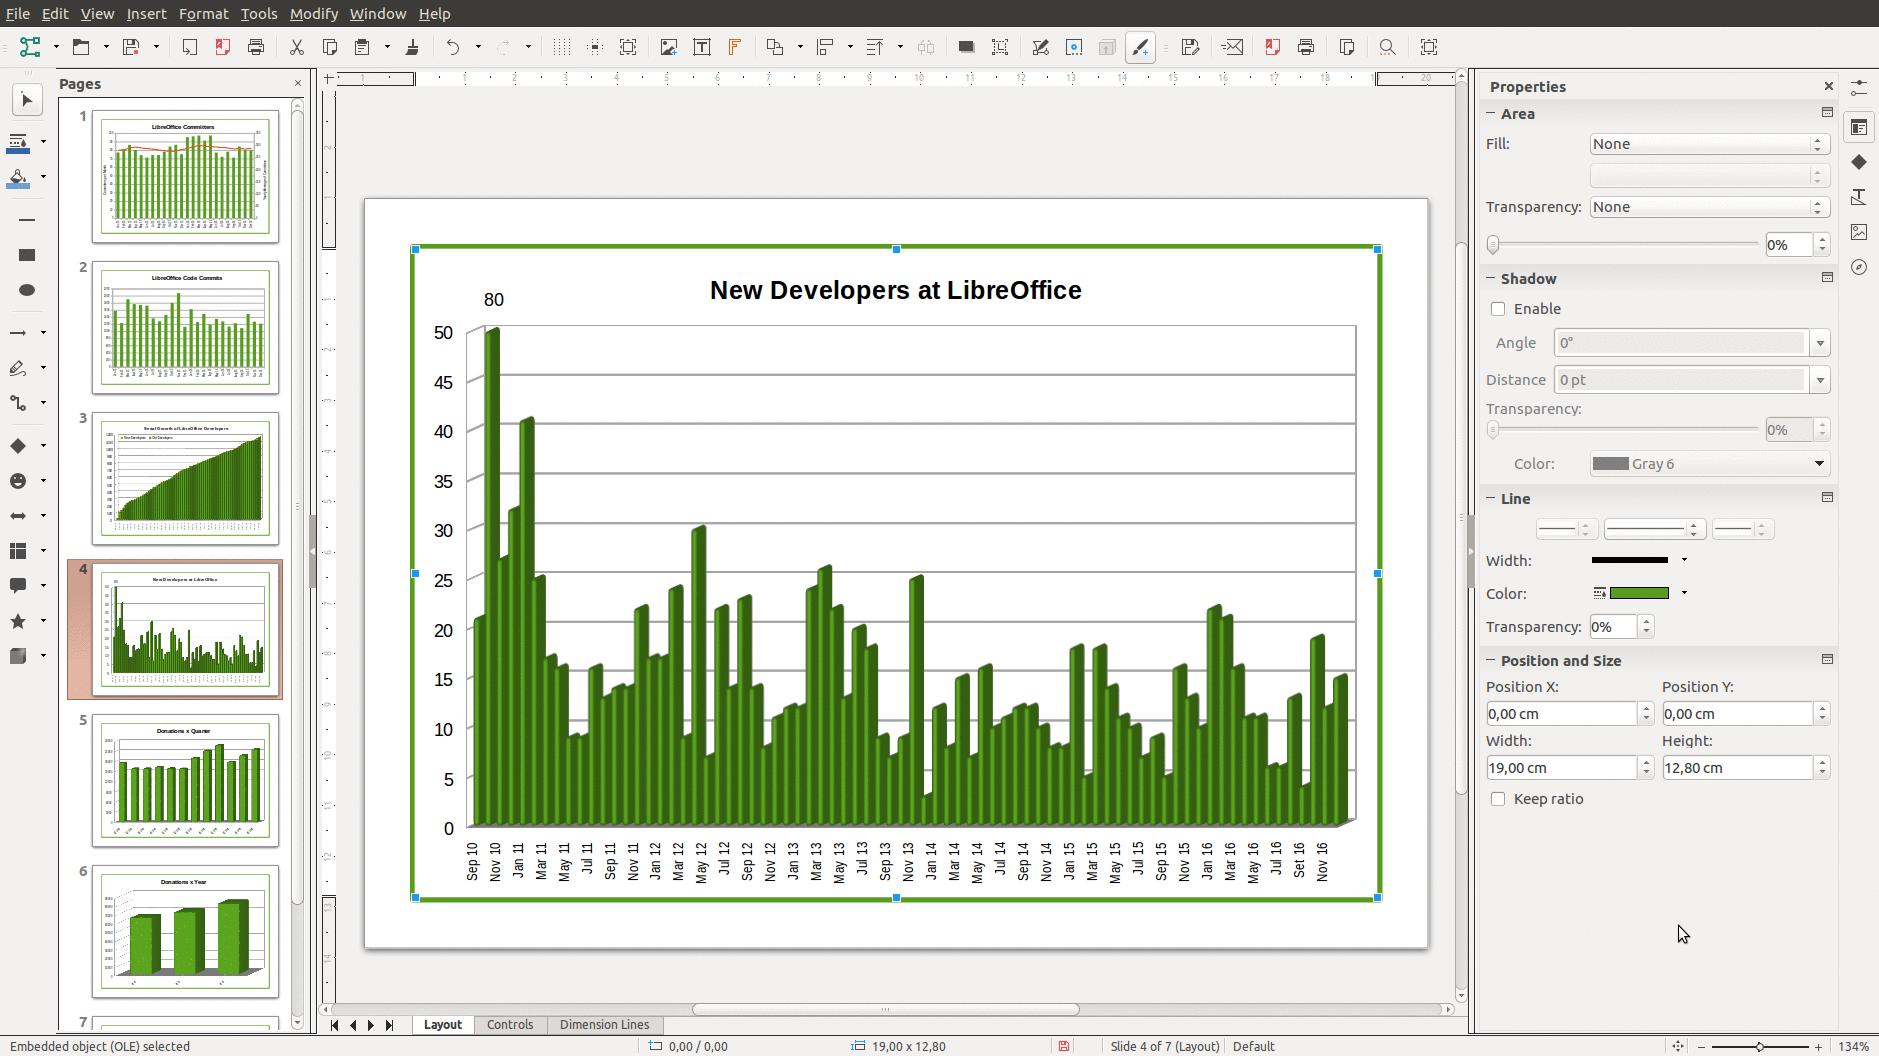This screenshot has width=1879, height=1056.
Task: Open the Save button dropdown arrow
Action: (156, 47)
